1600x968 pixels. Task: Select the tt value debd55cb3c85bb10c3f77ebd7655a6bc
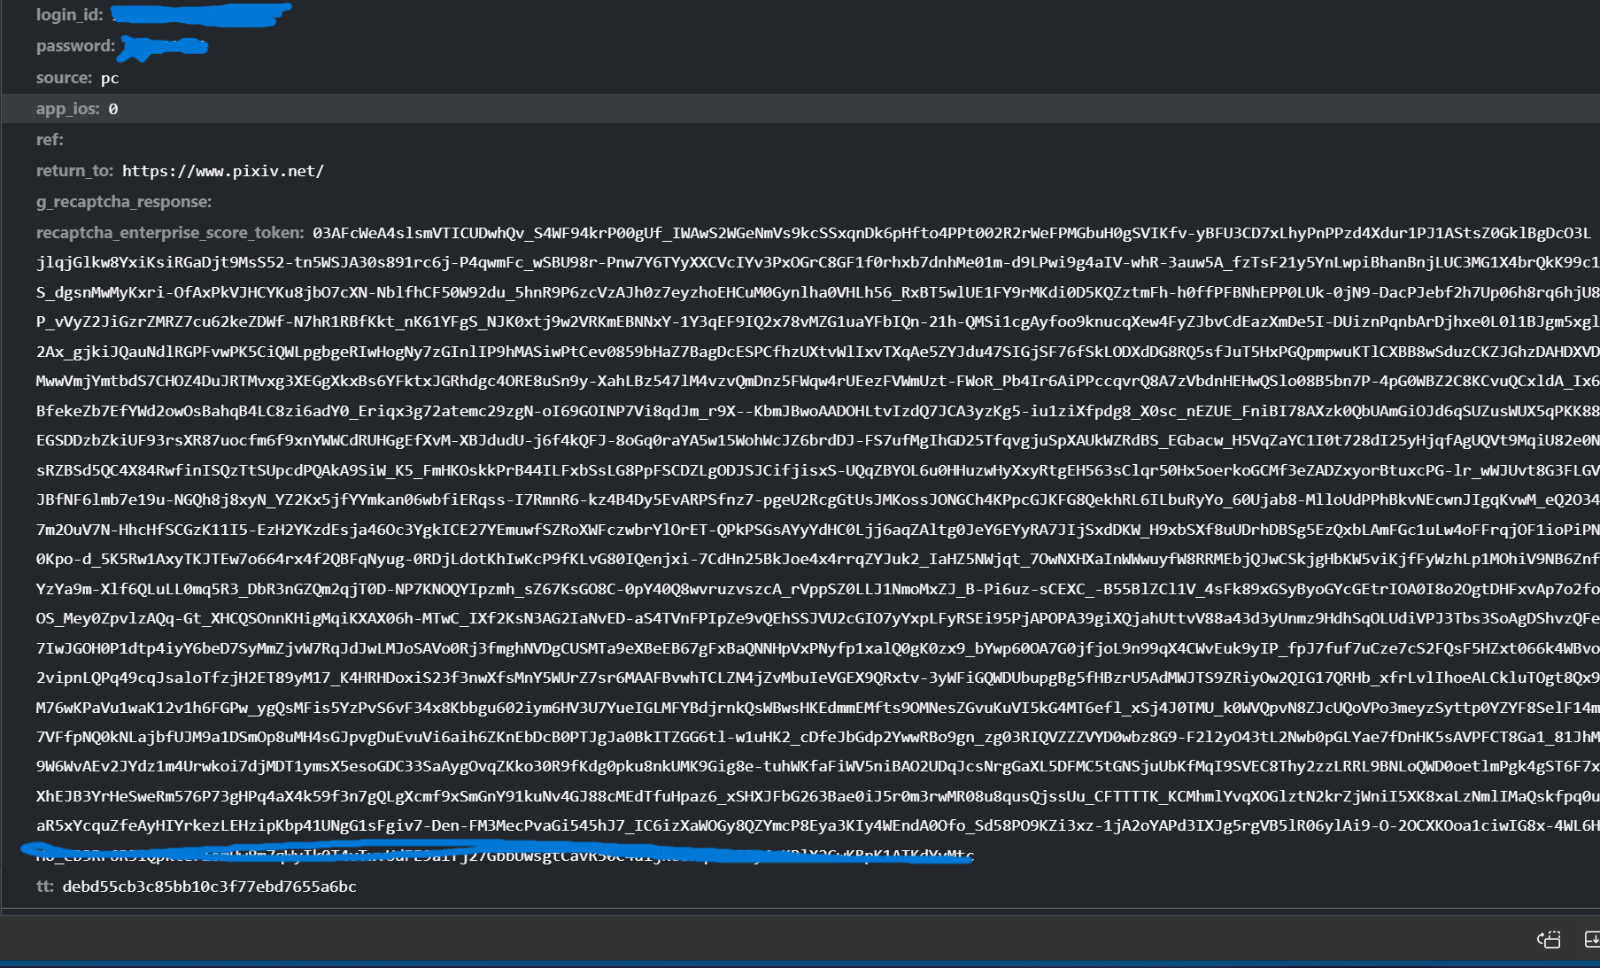pyautogui.click(x=209, y=887)
